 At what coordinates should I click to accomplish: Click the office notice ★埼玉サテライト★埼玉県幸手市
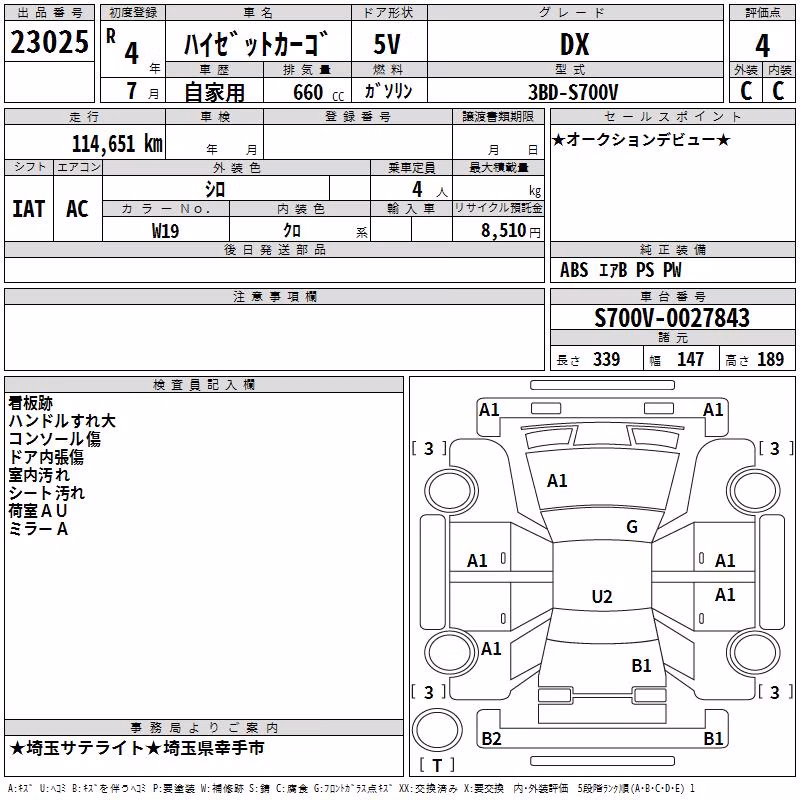pos(137,748)
